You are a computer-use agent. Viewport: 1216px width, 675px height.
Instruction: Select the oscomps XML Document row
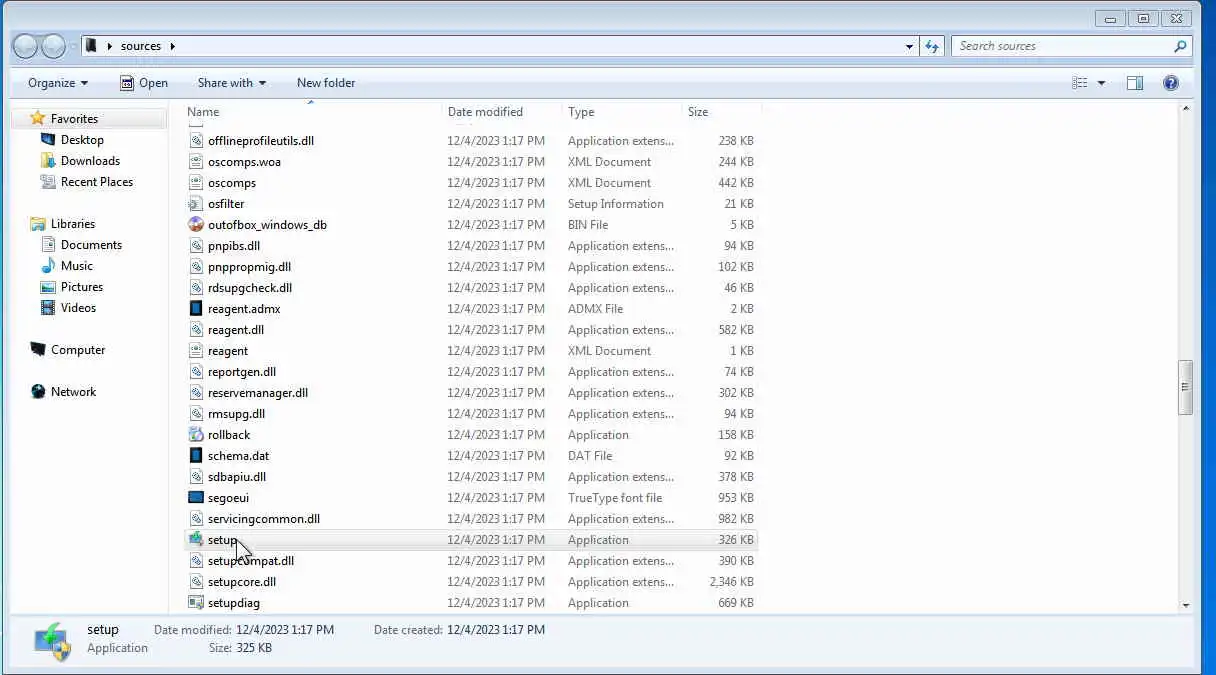(470, 183)
